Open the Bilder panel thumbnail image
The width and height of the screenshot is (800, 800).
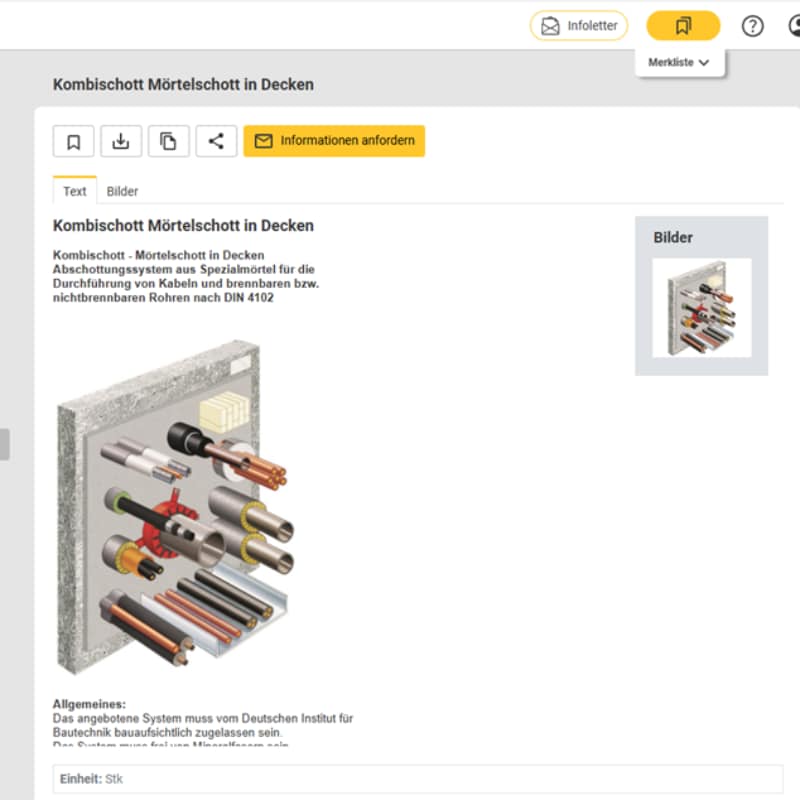702,308
